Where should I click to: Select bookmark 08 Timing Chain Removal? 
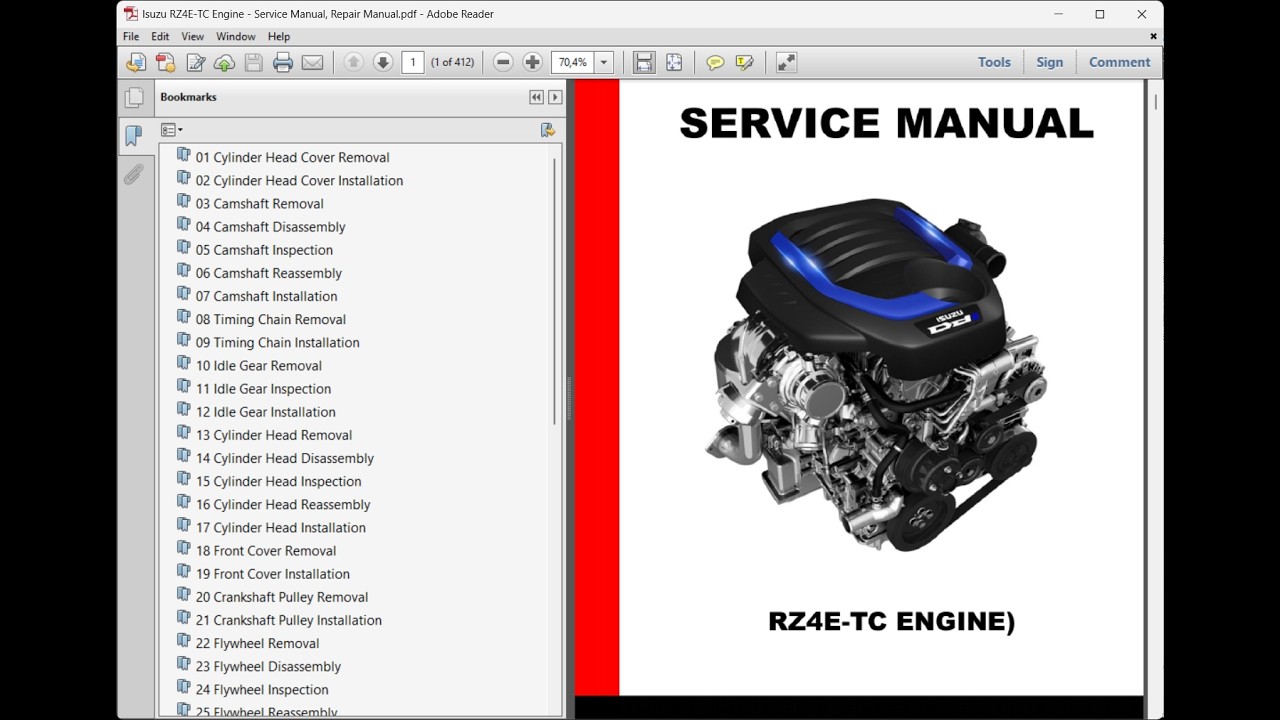click(x=270, y=319)
